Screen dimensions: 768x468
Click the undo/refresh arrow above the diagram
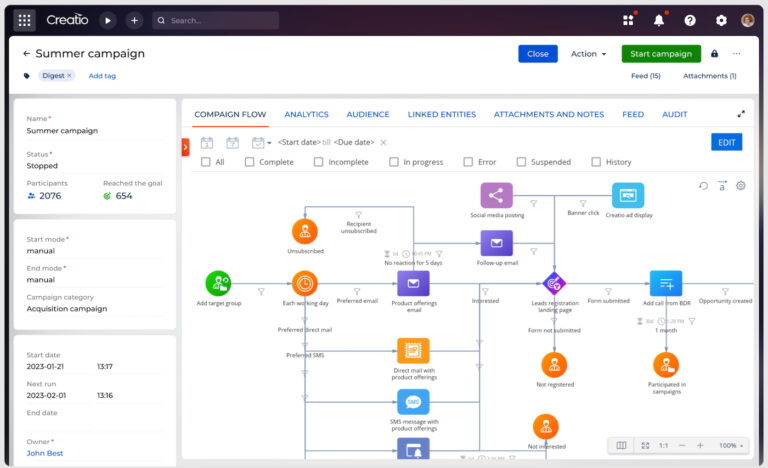pyautogui.click(x=703, y=186)
